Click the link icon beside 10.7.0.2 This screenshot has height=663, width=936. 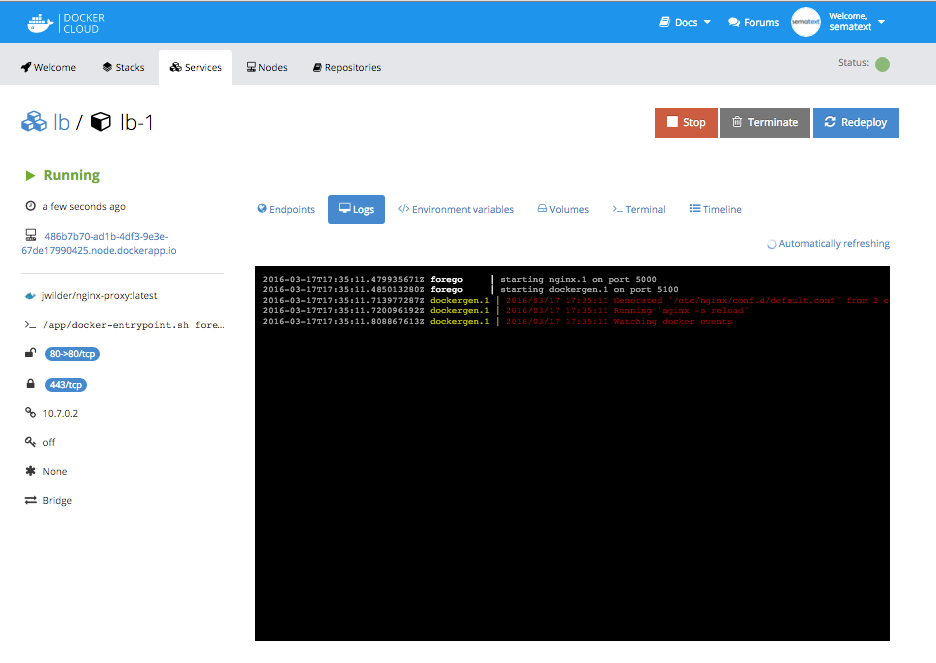(30, 412)
